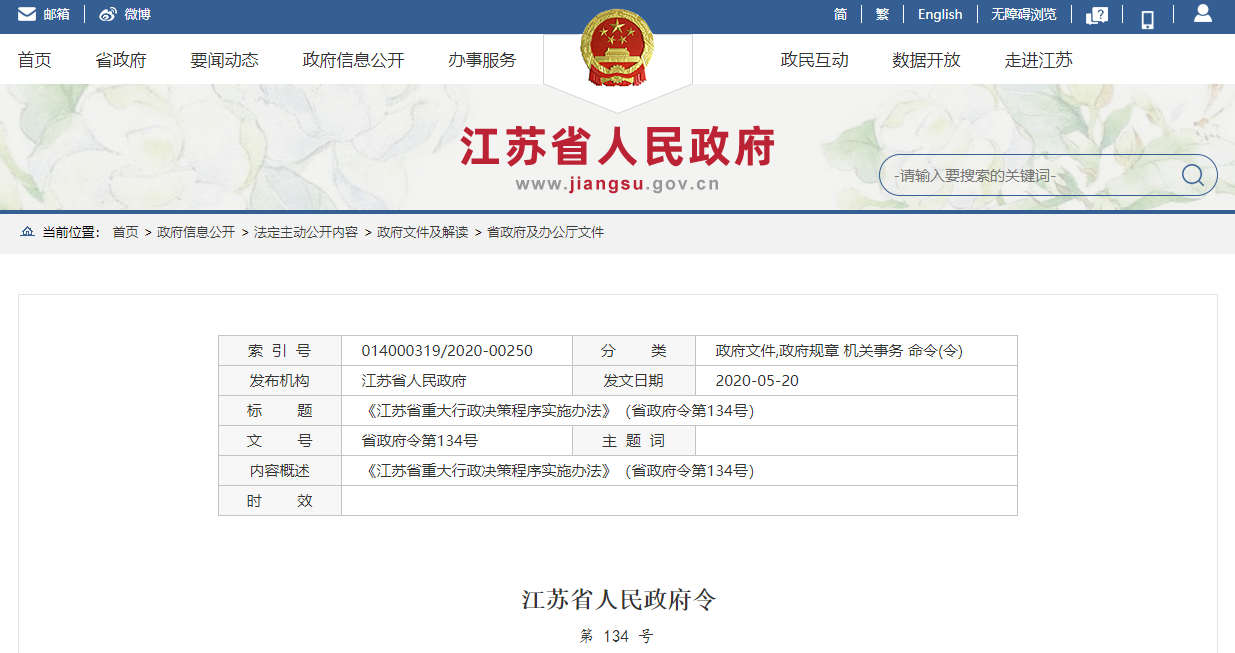
Task: Click the www.jiangsu.gov.cn URL text
Action: (618, 184)
